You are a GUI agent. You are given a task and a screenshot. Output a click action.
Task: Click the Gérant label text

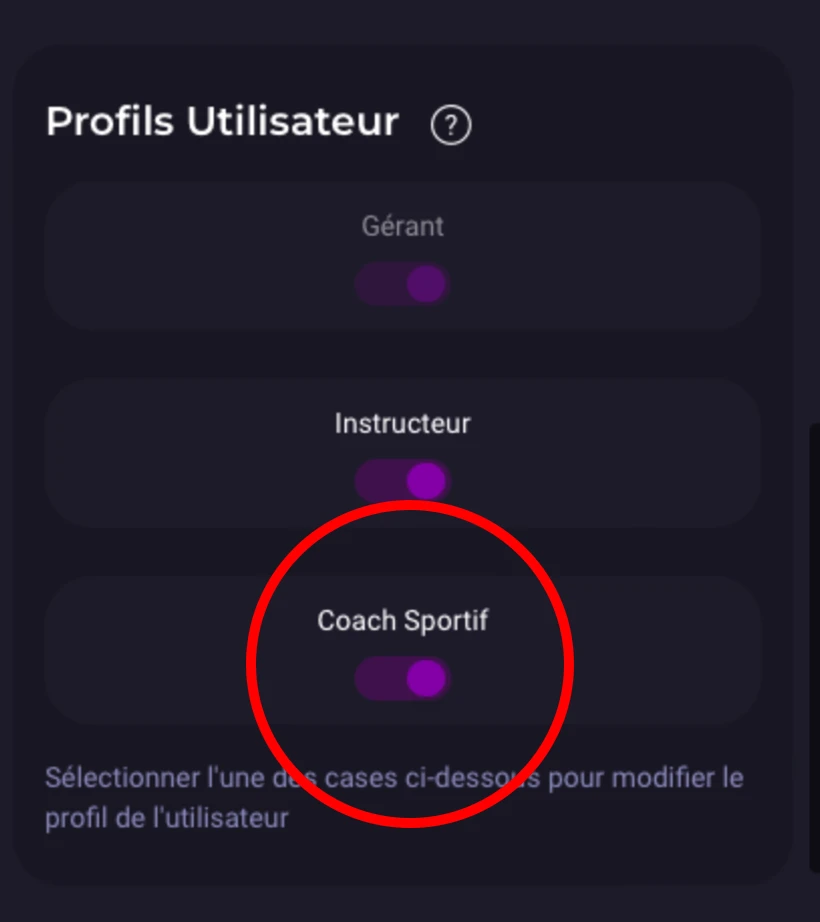(x=402, y=226)
